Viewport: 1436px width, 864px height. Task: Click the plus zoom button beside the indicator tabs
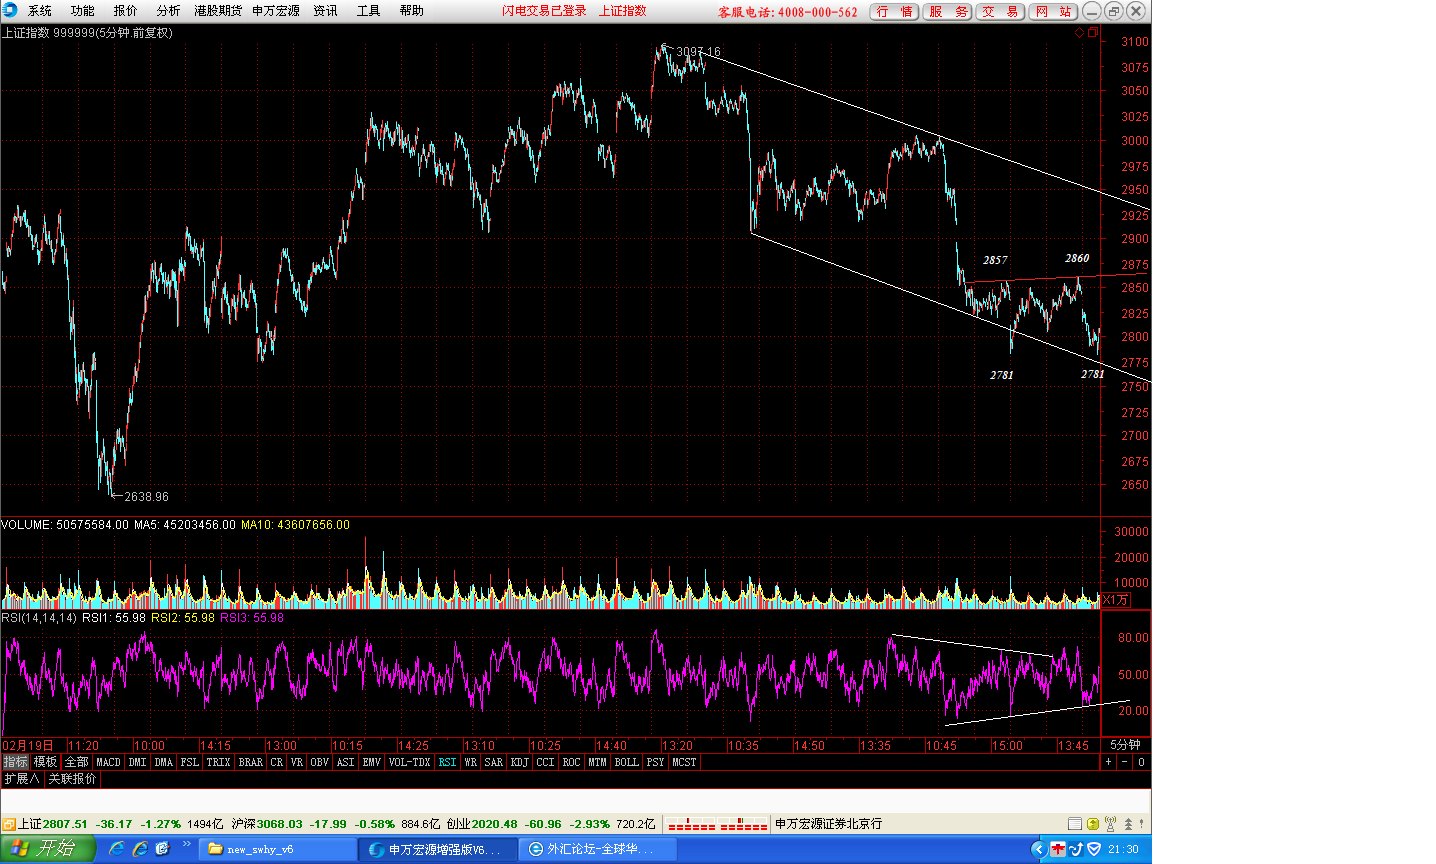[x=1108, y=762]
